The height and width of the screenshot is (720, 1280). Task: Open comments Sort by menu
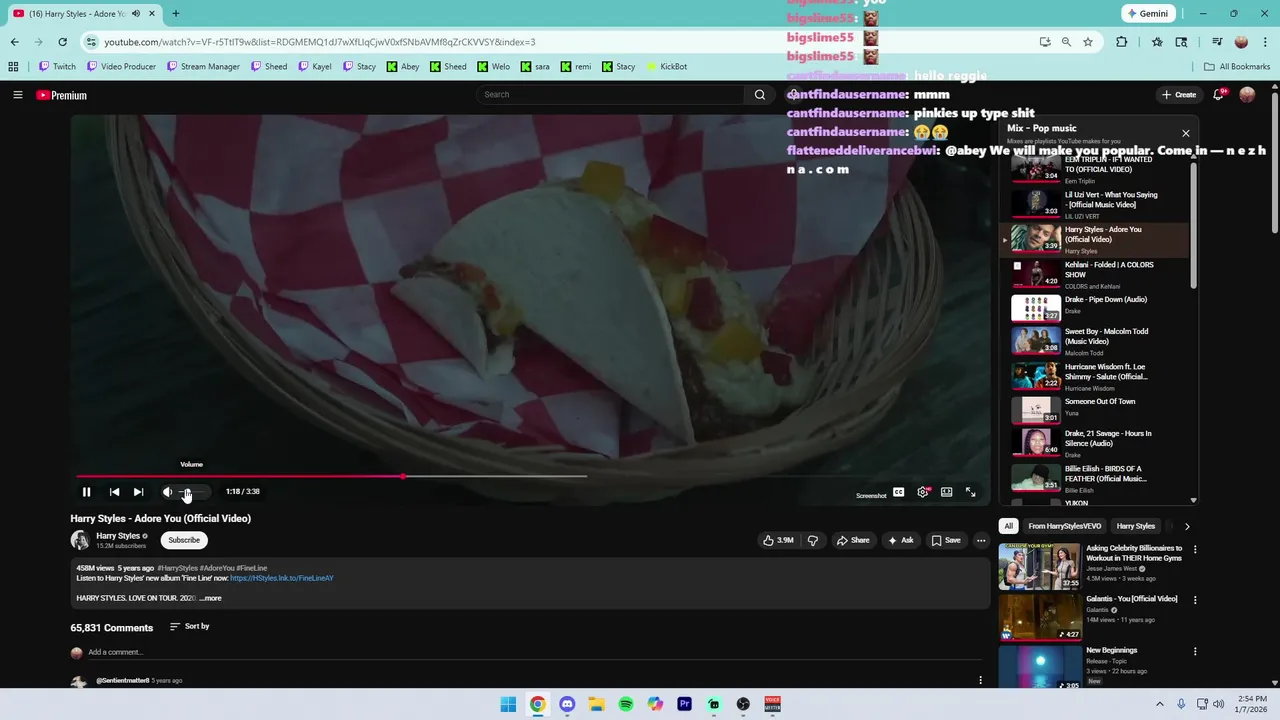pos(190,626)
